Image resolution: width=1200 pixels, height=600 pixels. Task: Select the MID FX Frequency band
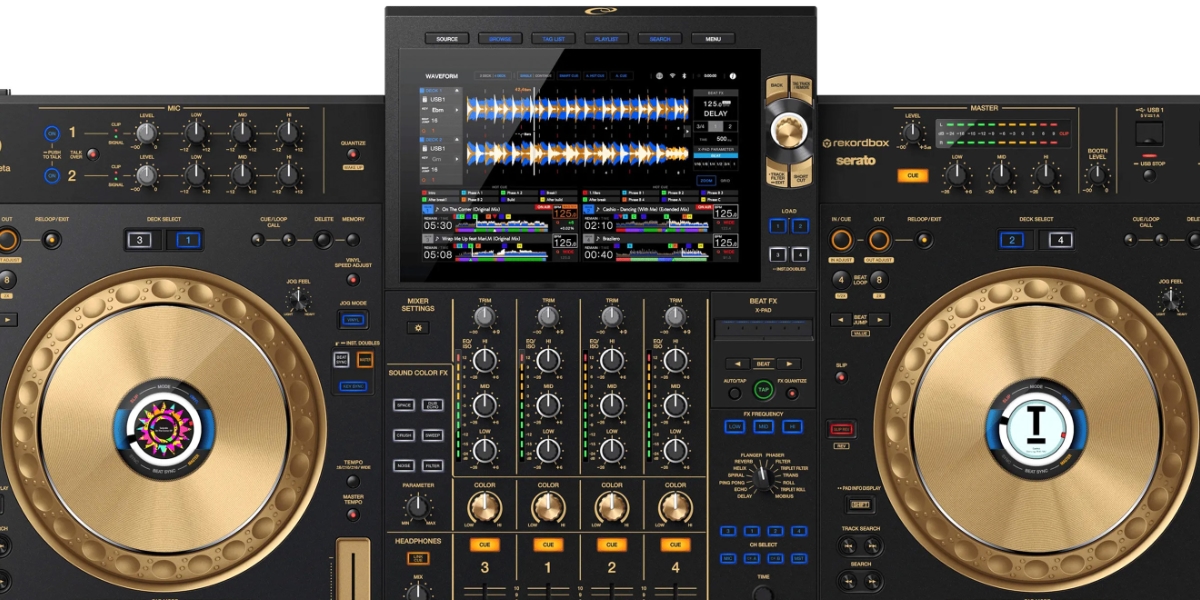pyautogui.click(x=764, y=426)
